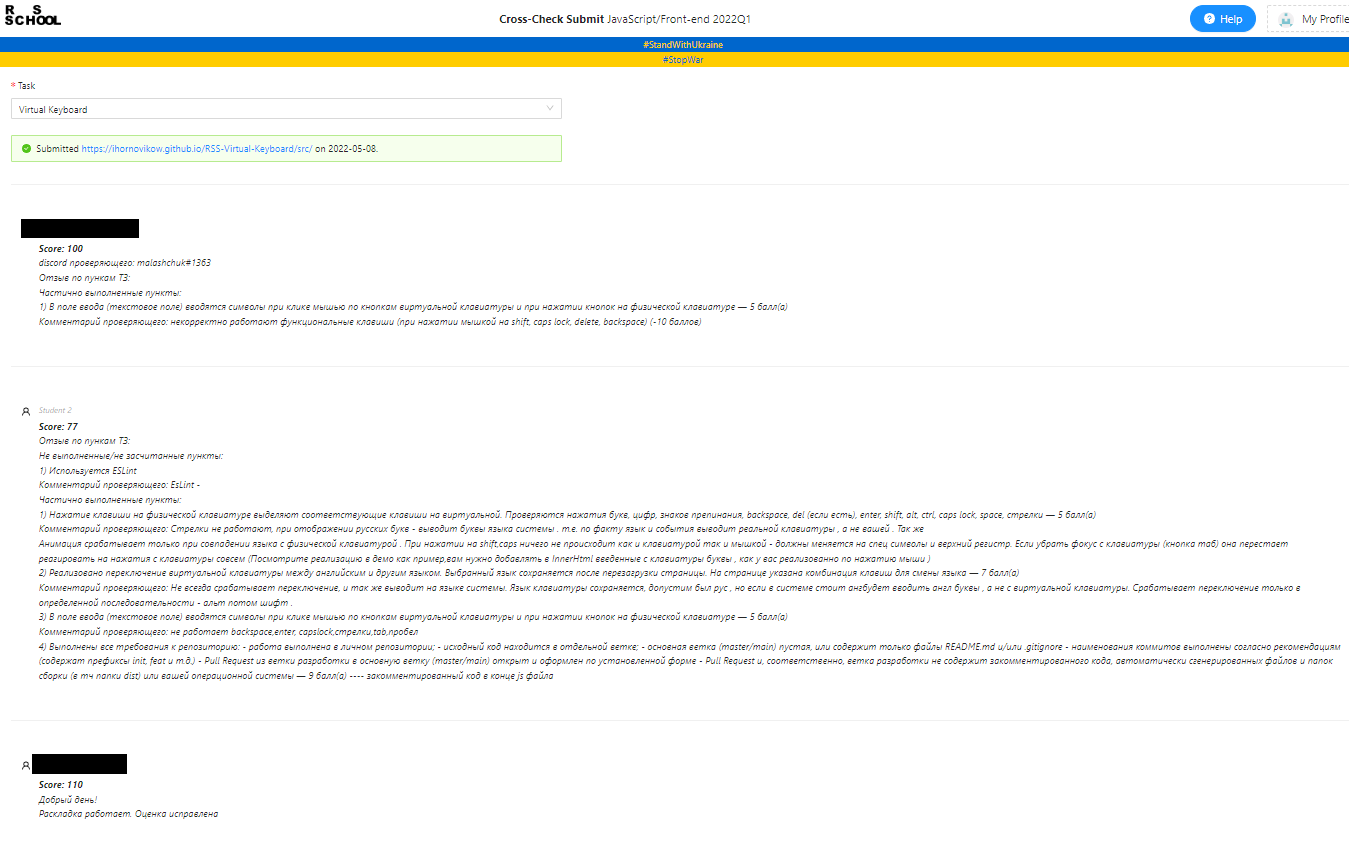The width and height of the screenshot is (1349, 853).
Task: Click the #StandWithUkraine banner link
Action: click(x=682, y=44)
